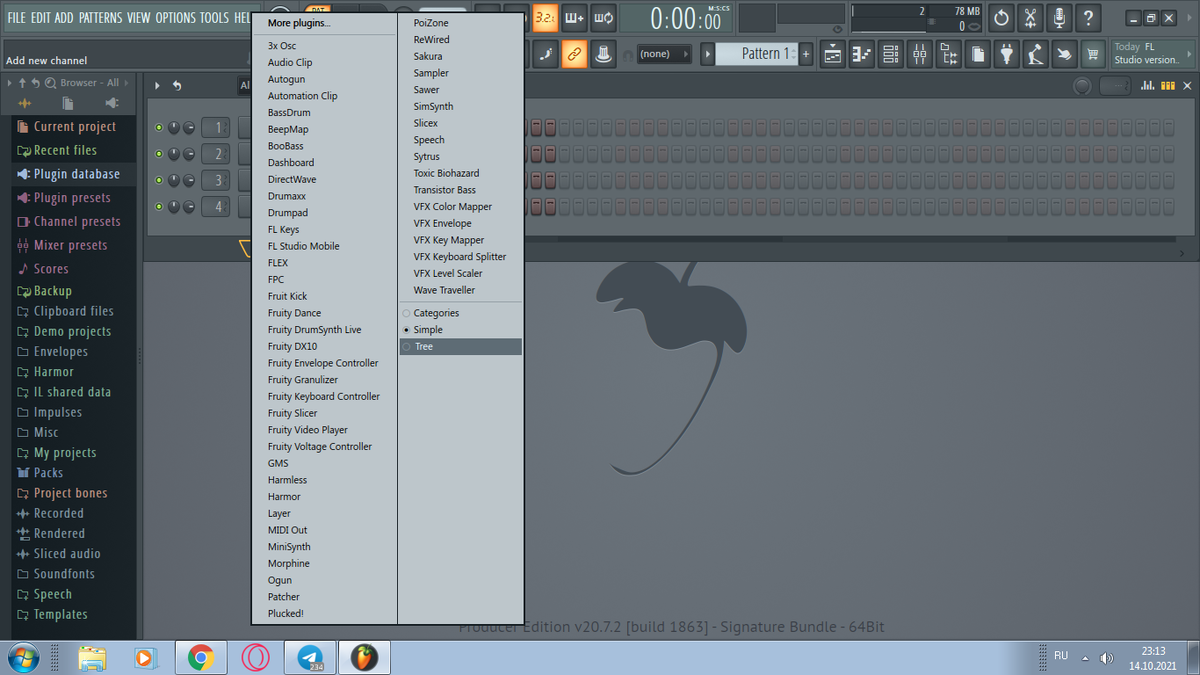Open the PATTERNS menu
The width and height of the screenshot is (1200, 675).
[x=100, y=18]
